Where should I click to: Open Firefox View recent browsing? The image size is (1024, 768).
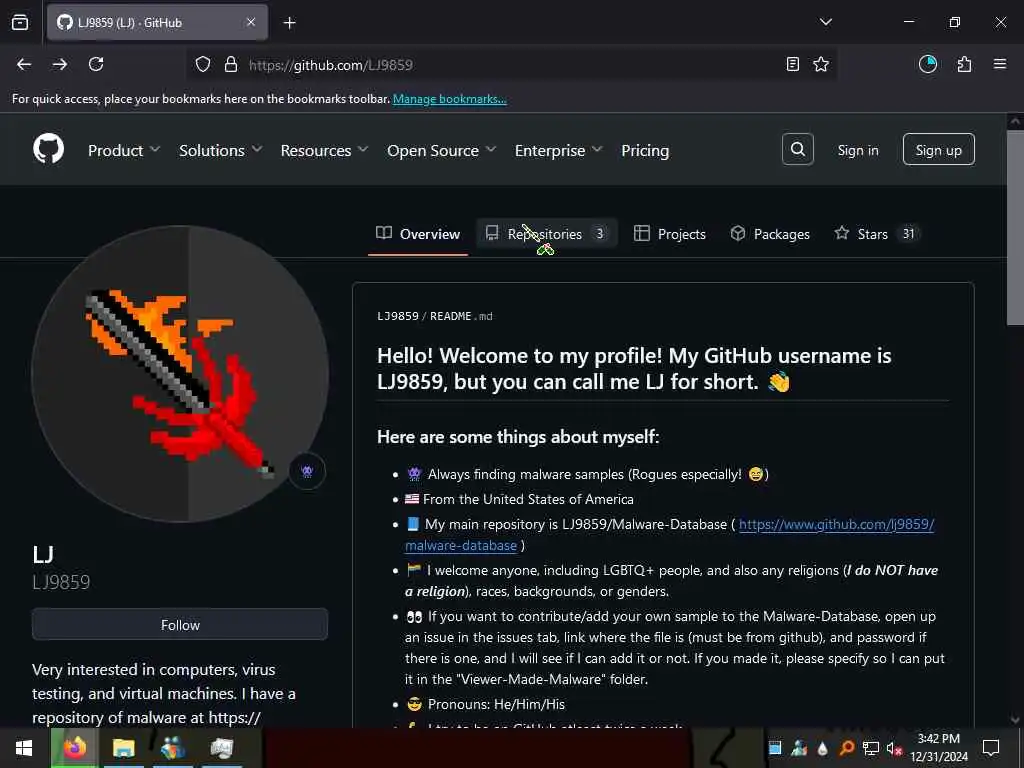point(20,22)
